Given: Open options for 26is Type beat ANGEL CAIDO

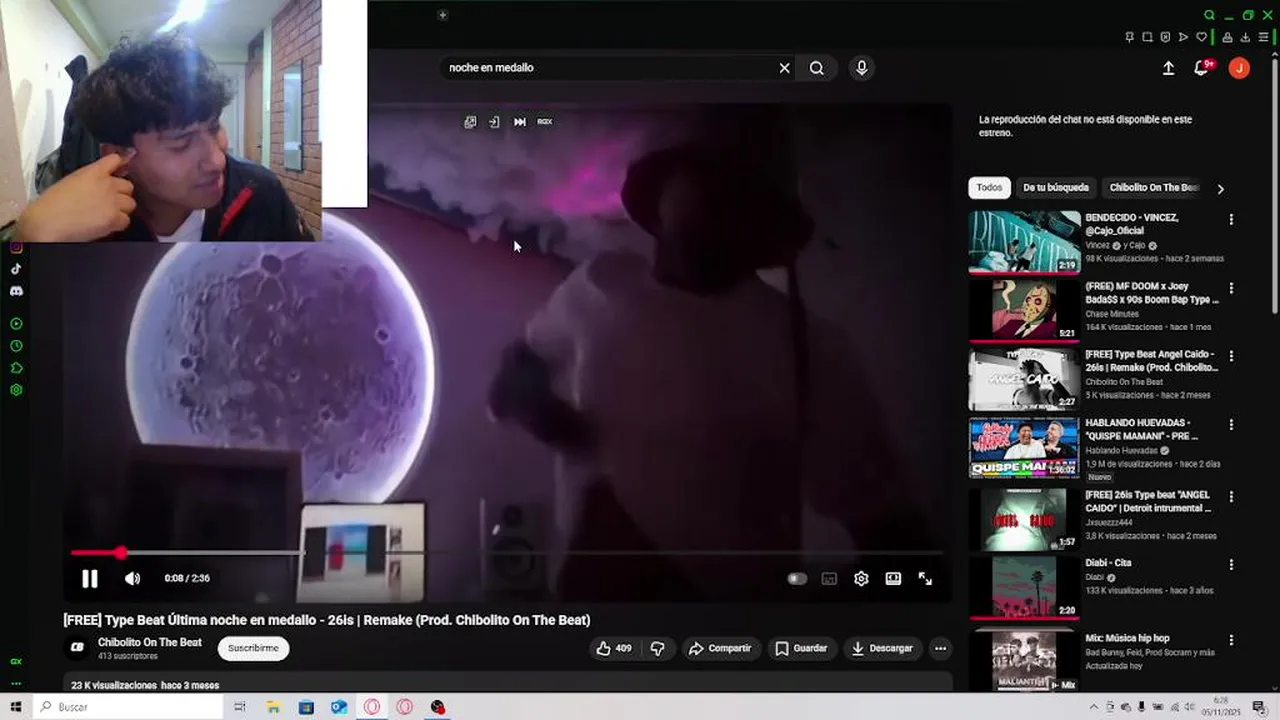Looking at the screenshot, I should [x=1231, y=496].
